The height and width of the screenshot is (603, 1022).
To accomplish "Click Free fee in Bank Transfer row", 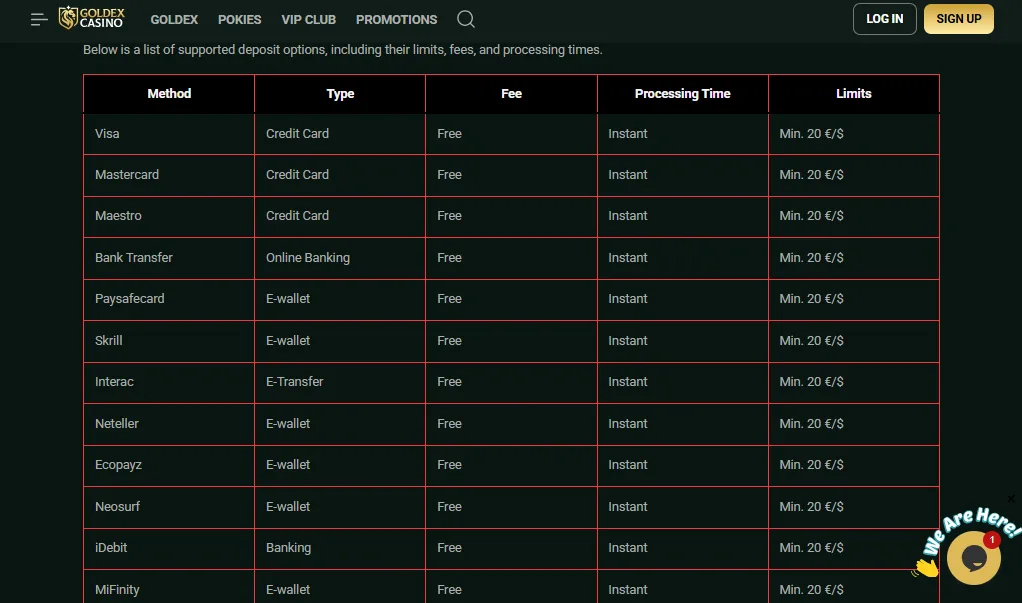I will tap(512, 257).
